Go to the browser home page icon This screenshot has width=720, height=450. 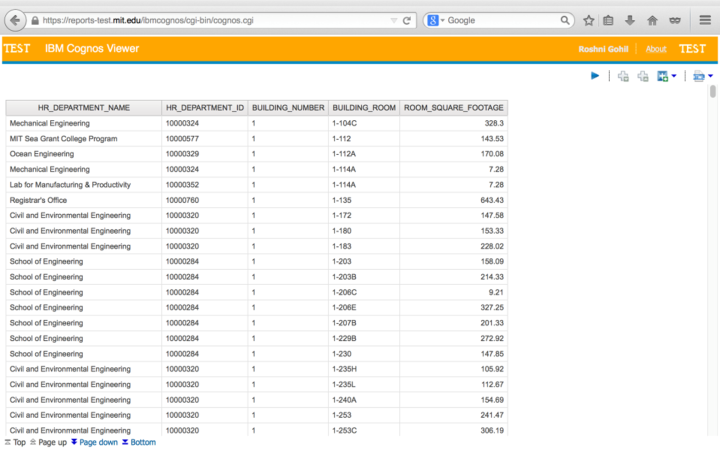652,20
